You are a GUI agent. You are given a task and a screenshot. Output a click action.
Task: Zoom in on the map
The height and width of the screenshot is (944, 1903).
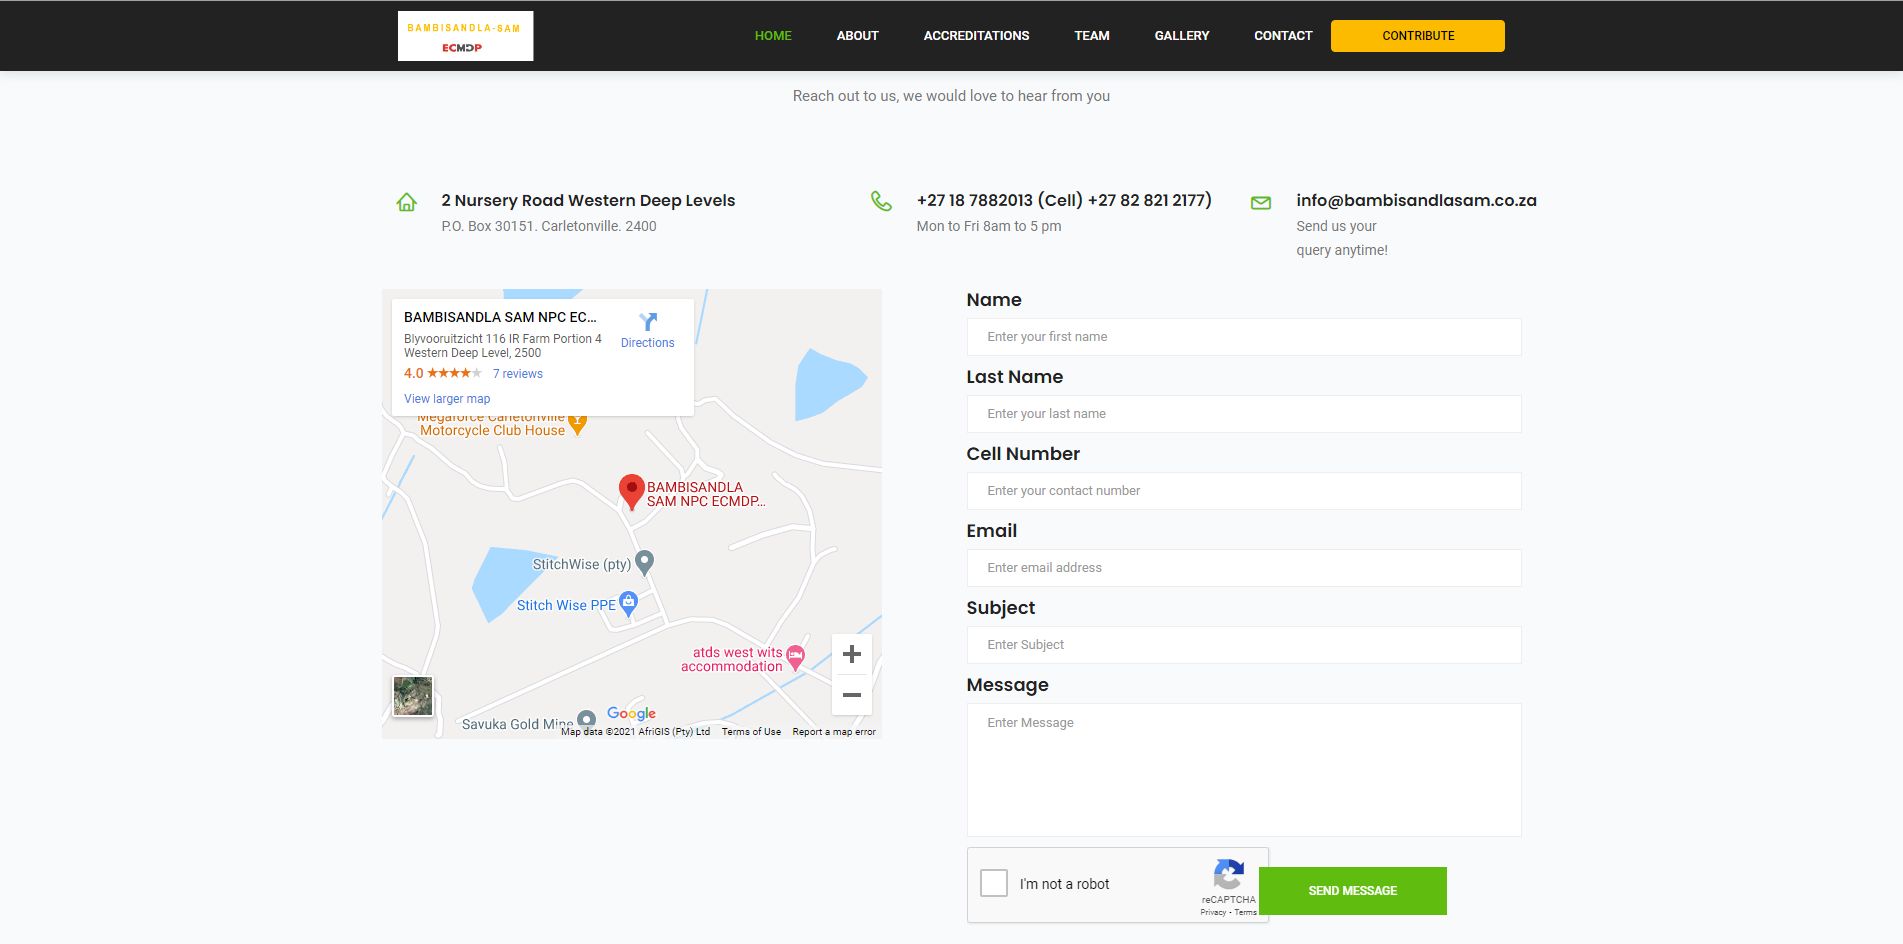pyautogui.click(x=851, y=654)
